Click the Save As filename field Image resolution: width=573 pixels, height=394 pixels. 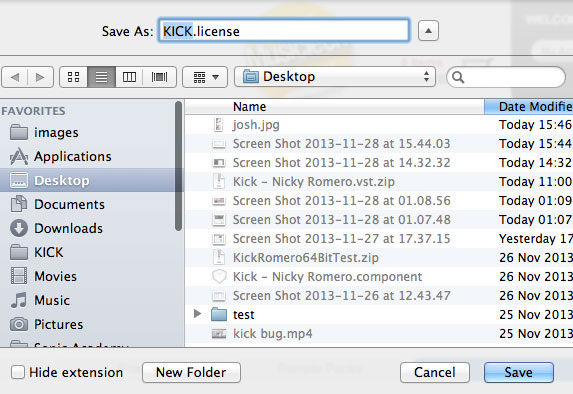tap(284, 31)
